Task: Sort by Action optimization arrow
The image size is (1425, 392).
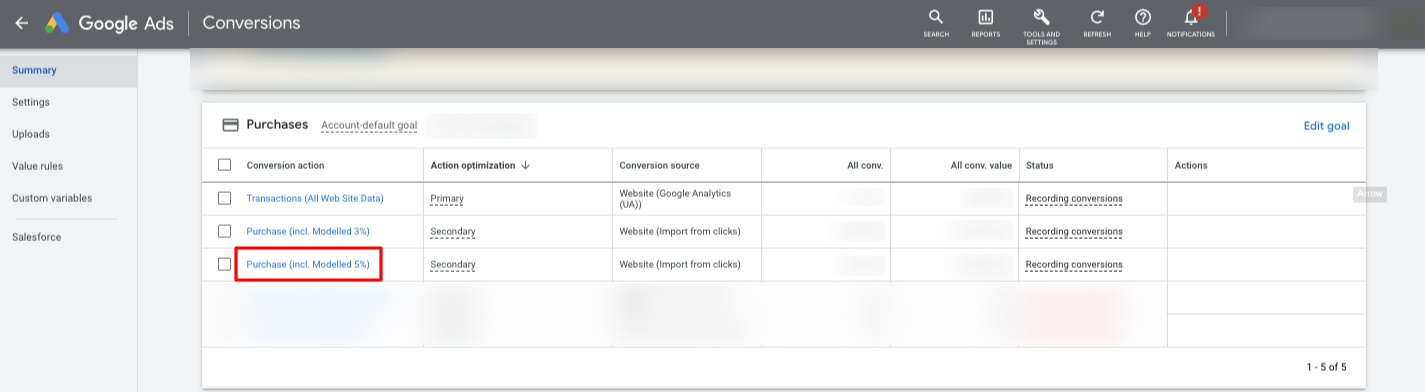Action: pos(526,165)
